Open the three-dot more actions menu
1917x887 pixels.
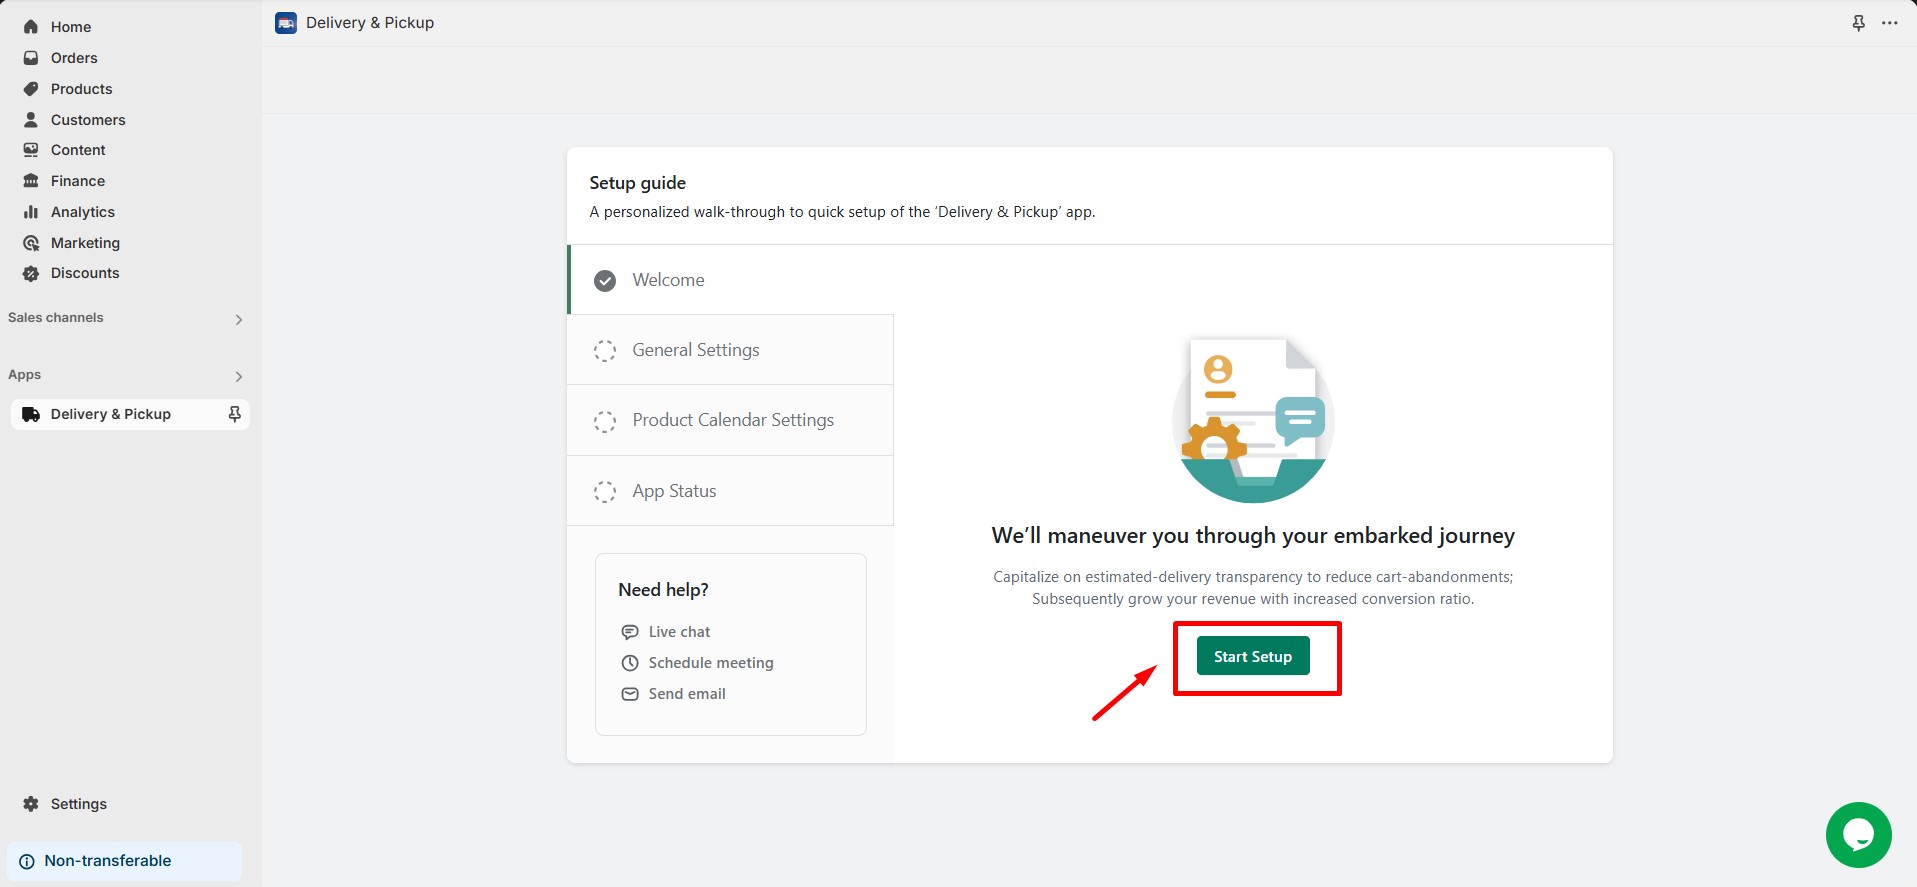tap(1889, 23)
